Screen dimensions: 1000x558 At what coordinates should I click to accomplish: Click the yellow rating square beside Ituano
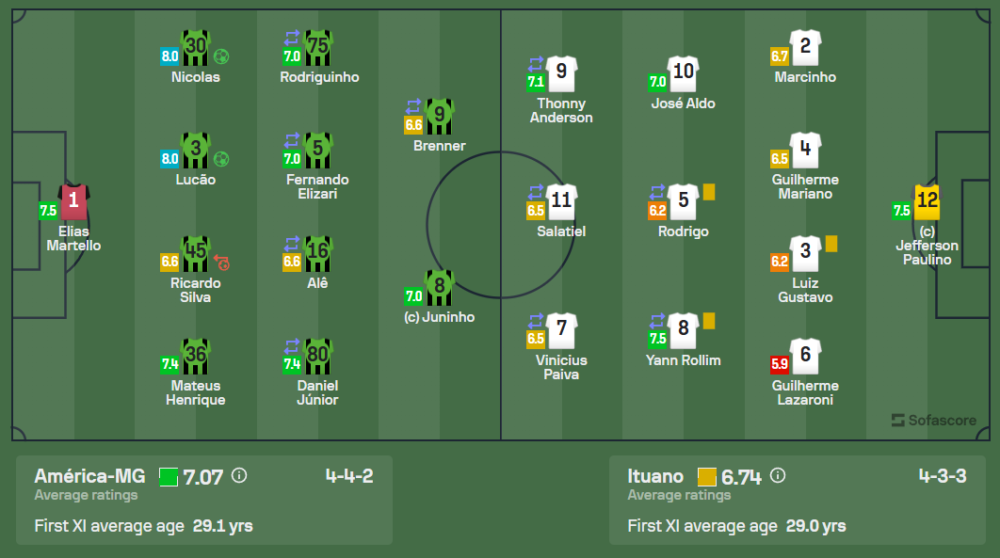[707, 477]
